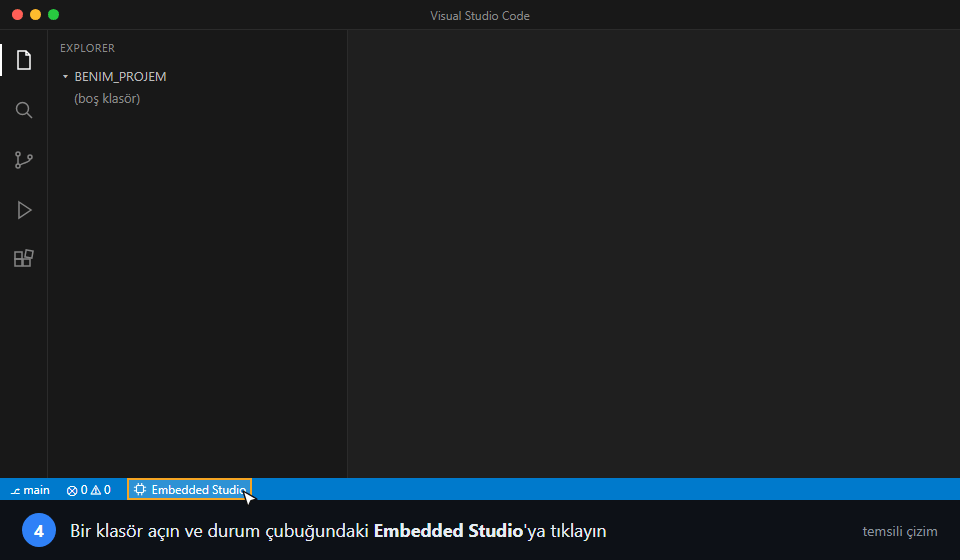The width and height of the screenshot is (960, 560).
Task: Open the Search view icon
Action: pos(24,110)
